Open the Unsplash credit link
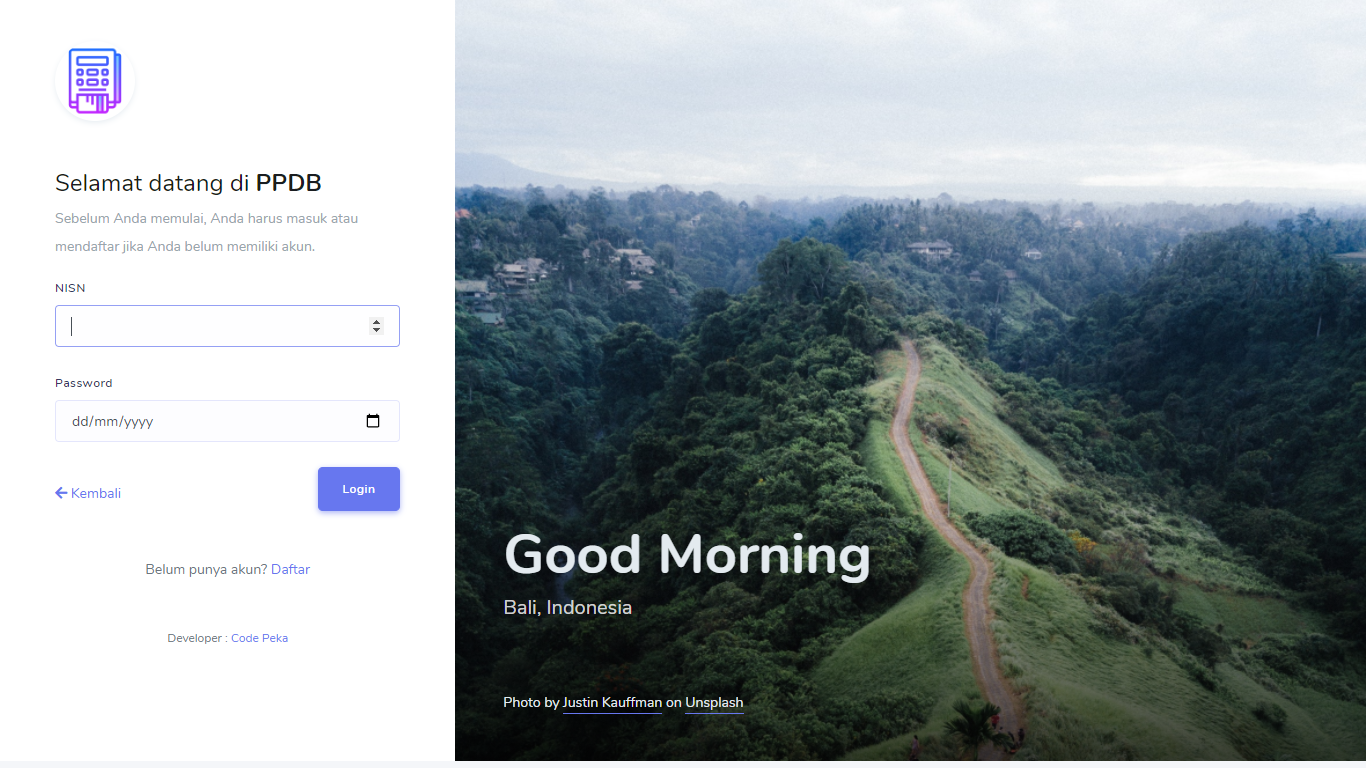Image resolution: width=1366 pixels, height=768 pixels. coord(714,703)
